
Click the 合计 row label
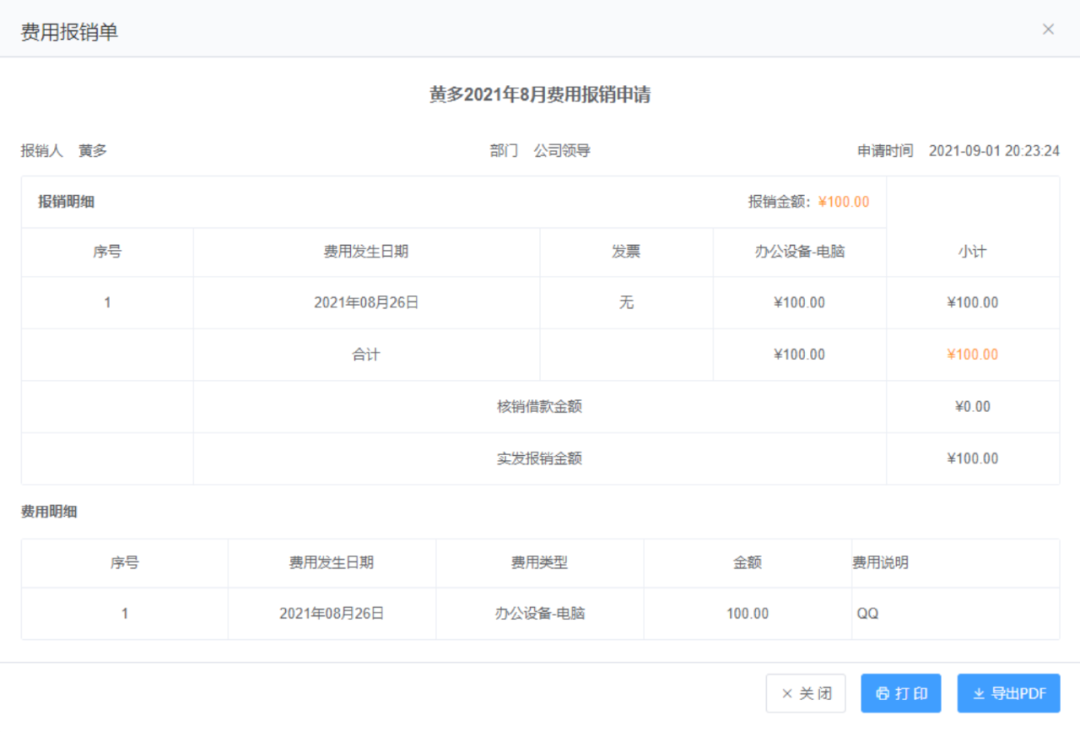366,355
